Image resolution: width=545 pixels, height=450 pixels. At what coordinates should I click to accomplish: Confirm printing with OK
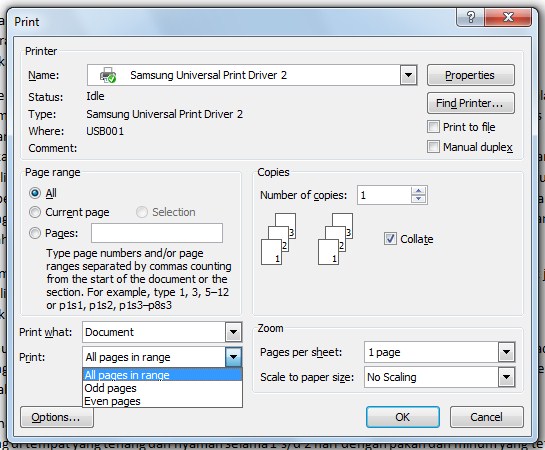[x=402, y=417]
